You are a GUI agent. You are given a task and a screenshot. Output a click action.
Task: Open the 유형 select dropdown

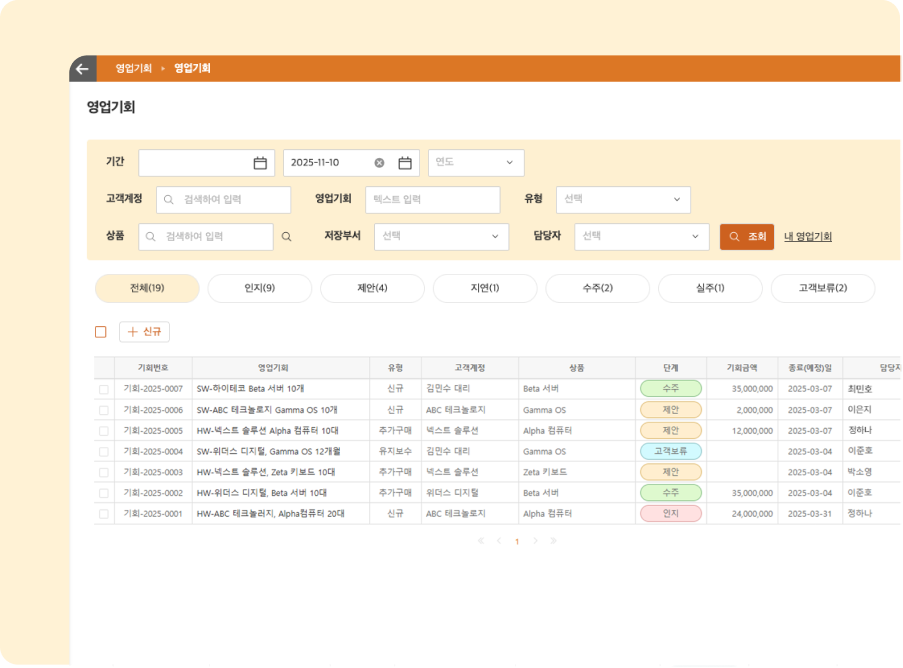click(623, 200)
